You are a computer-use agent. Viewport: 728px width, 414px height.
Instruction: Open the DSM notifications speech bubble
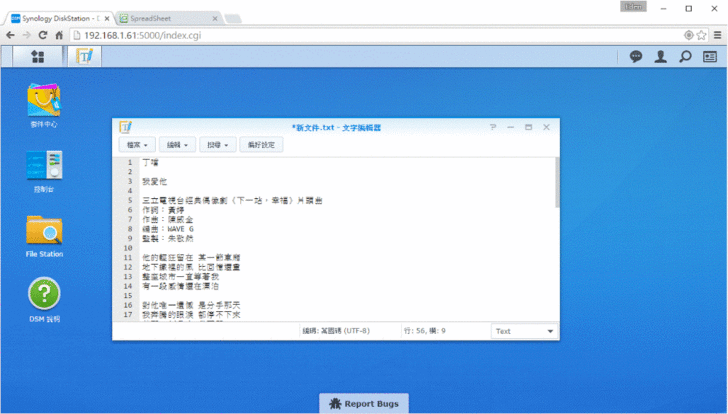(x=635, y=57)
